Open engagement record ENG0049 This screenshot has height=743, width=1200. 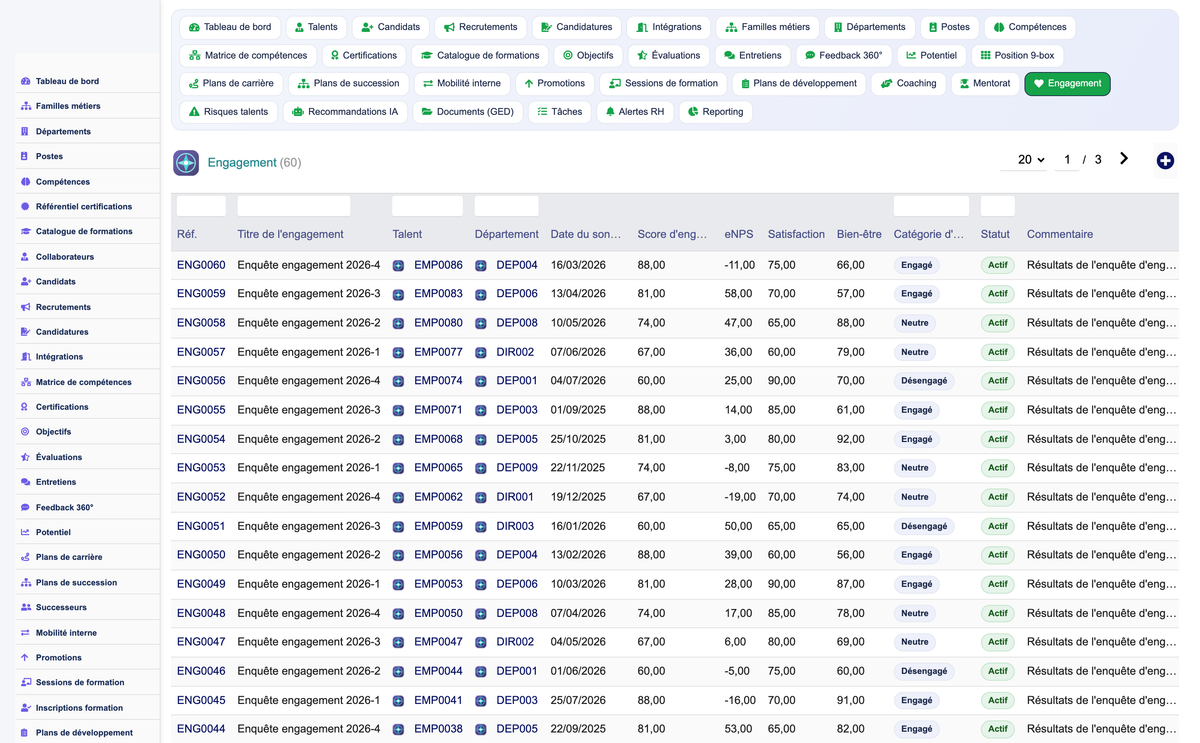pos(201,585)
